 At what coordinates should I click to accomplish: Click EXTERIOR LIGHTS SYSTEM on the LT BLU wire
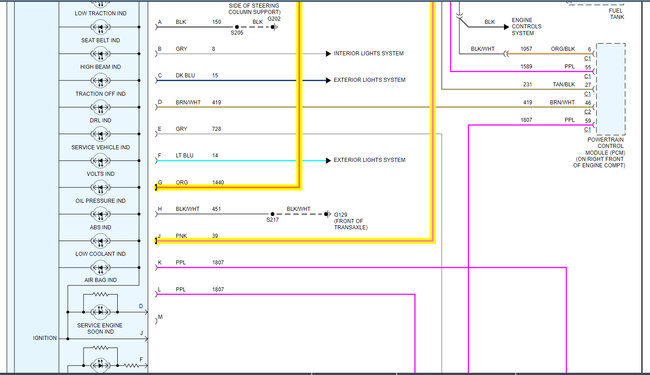(x=369, y=160)
